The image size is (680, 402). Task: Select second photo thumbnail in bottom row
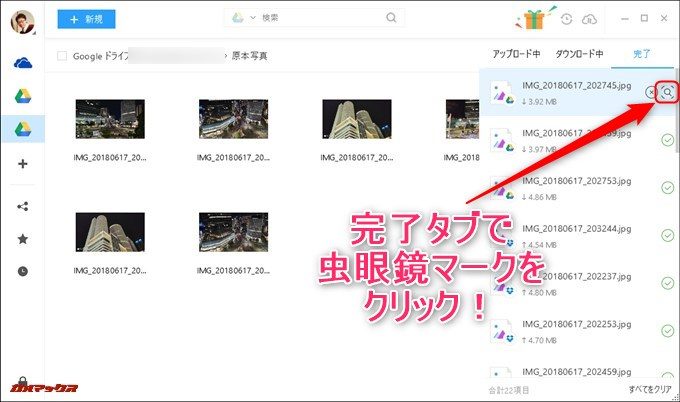click(x=233, y=232)
